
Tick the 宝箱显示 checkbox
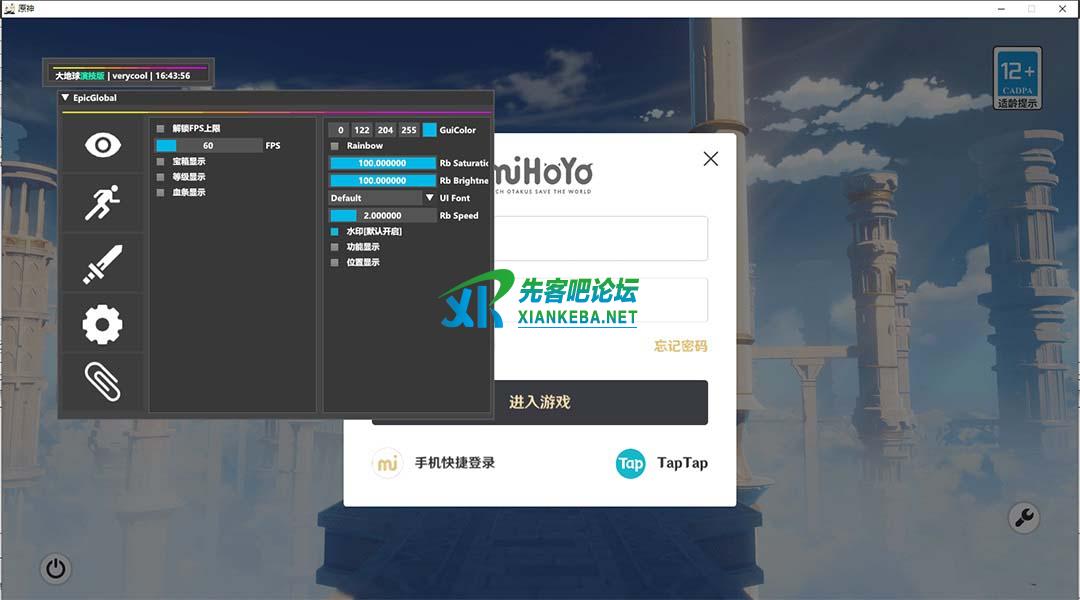[160, 161]
